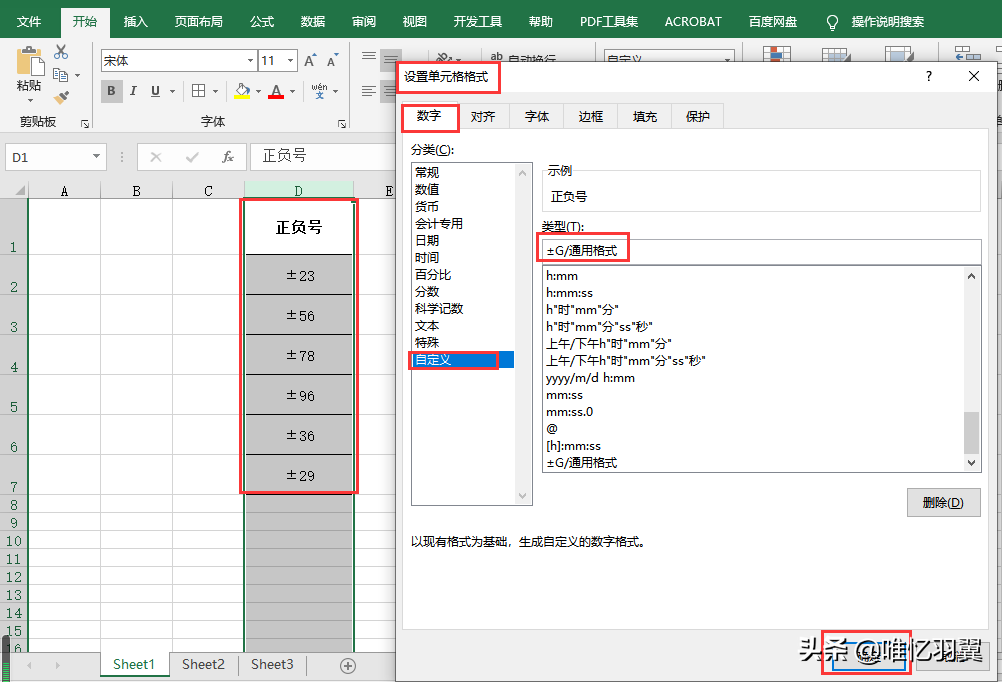Image resolution: width=1002 pixels, height=682 pixels.
Task: Switch to the 插入 ribbon tab
Action: coord(135,22)
